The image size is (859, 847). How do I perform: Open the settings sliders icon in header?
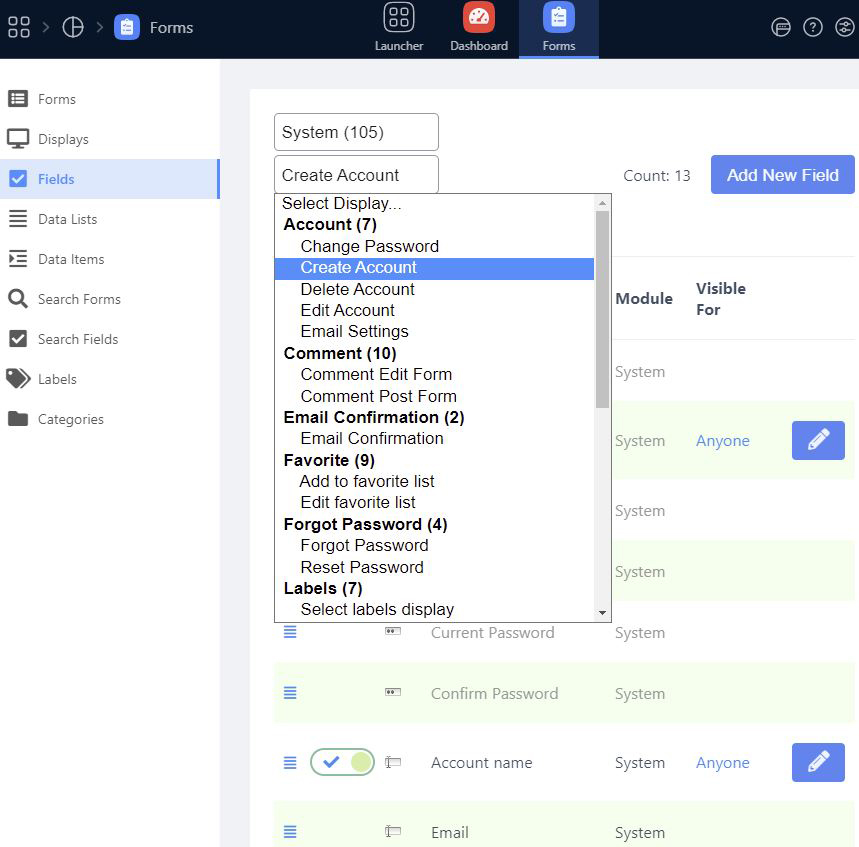click(x=844, y=27)
